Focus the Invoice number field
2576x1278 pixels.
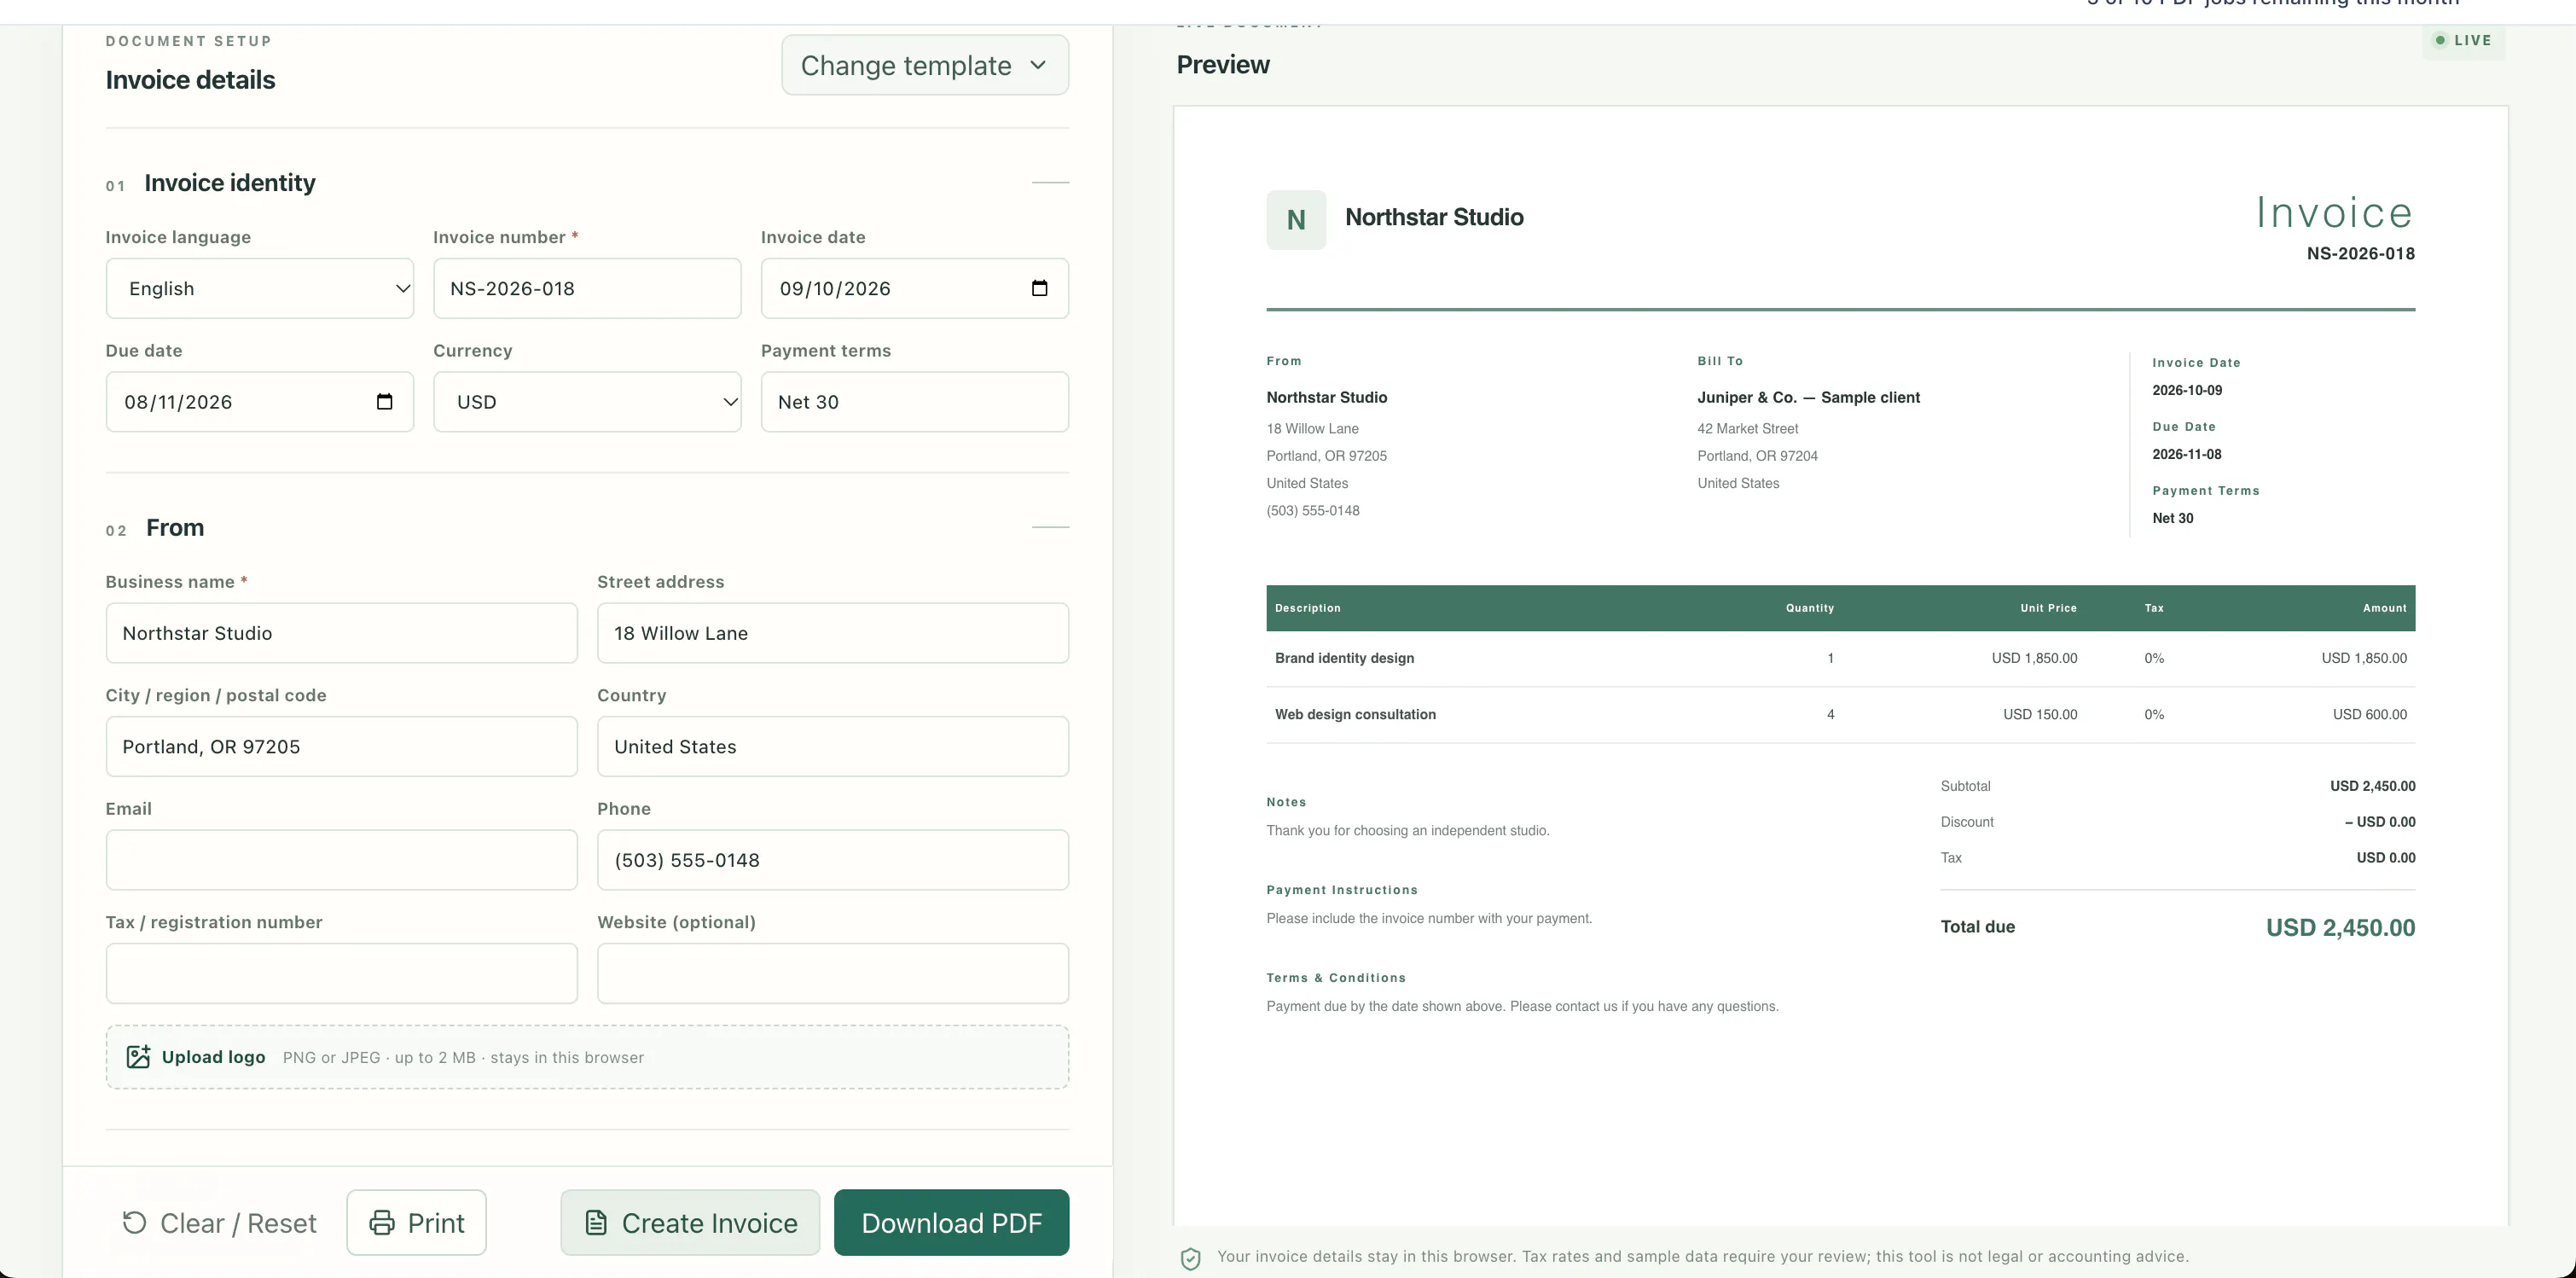587,289
